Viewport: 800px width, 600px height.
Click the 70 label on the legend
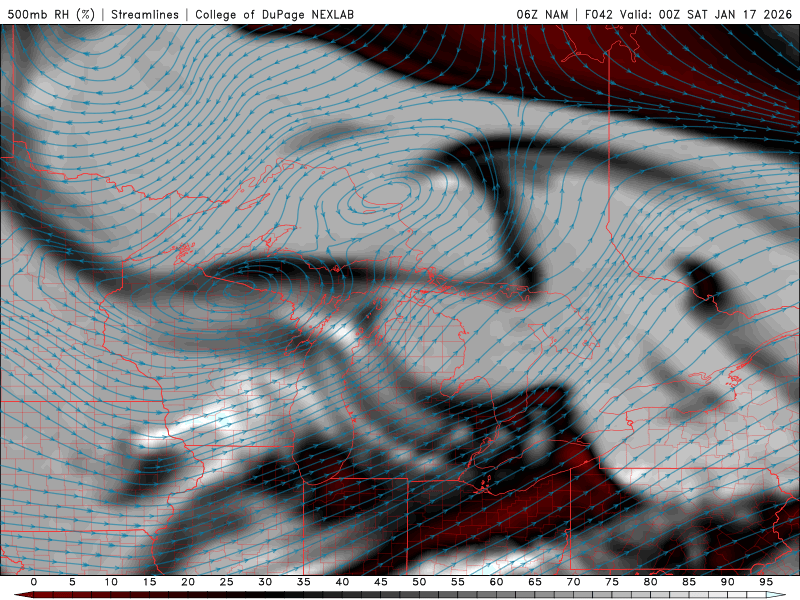(x=573, y=582)
